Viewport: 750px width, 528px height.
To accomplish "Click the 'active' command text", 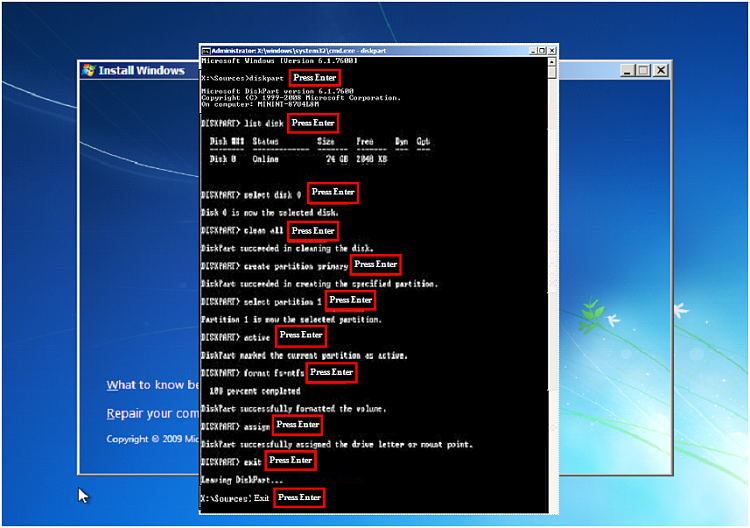I will pos(257,338).
